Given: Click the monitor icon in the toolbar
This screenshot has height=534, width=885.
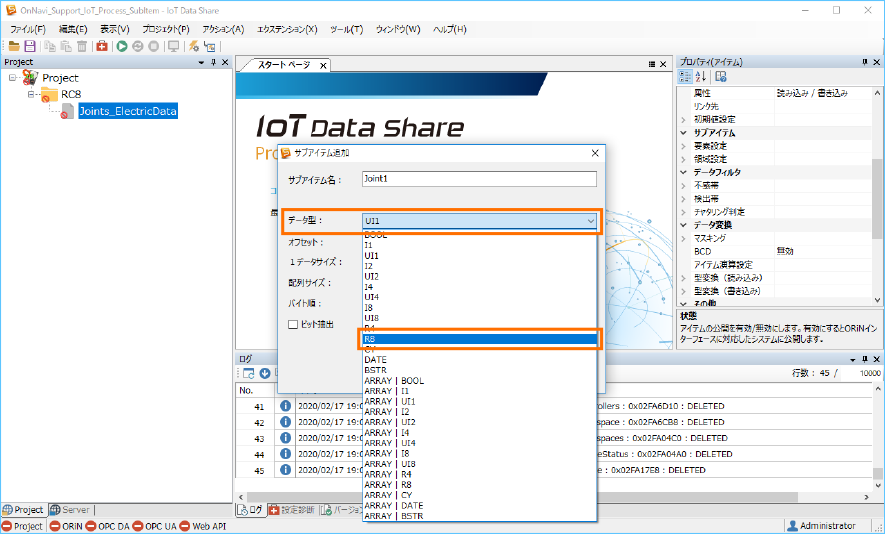Looking at the screenshot, I should pos(174,46).
